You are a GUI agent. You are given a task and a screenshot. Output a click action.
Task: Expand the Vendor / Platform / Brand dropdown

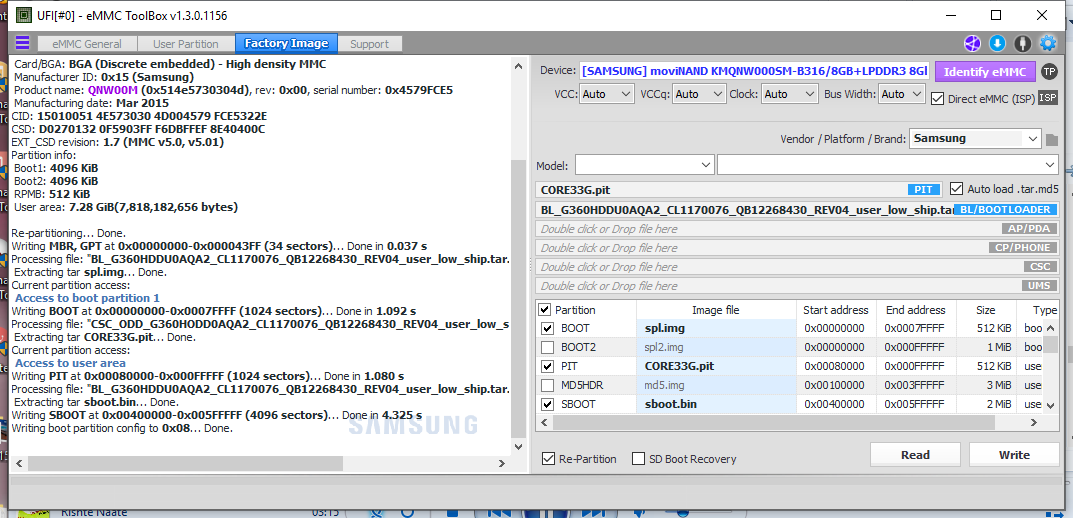[976, 138]
